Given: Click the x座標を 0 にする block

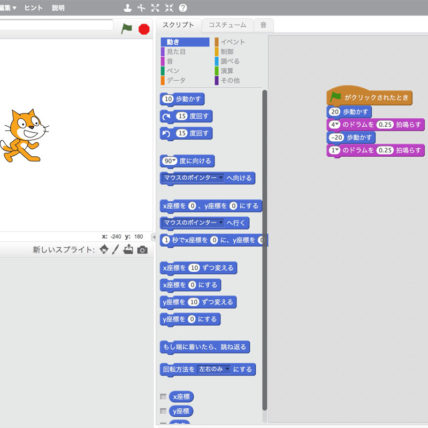Looking at the screenshot, I should [x=190, y=285].
